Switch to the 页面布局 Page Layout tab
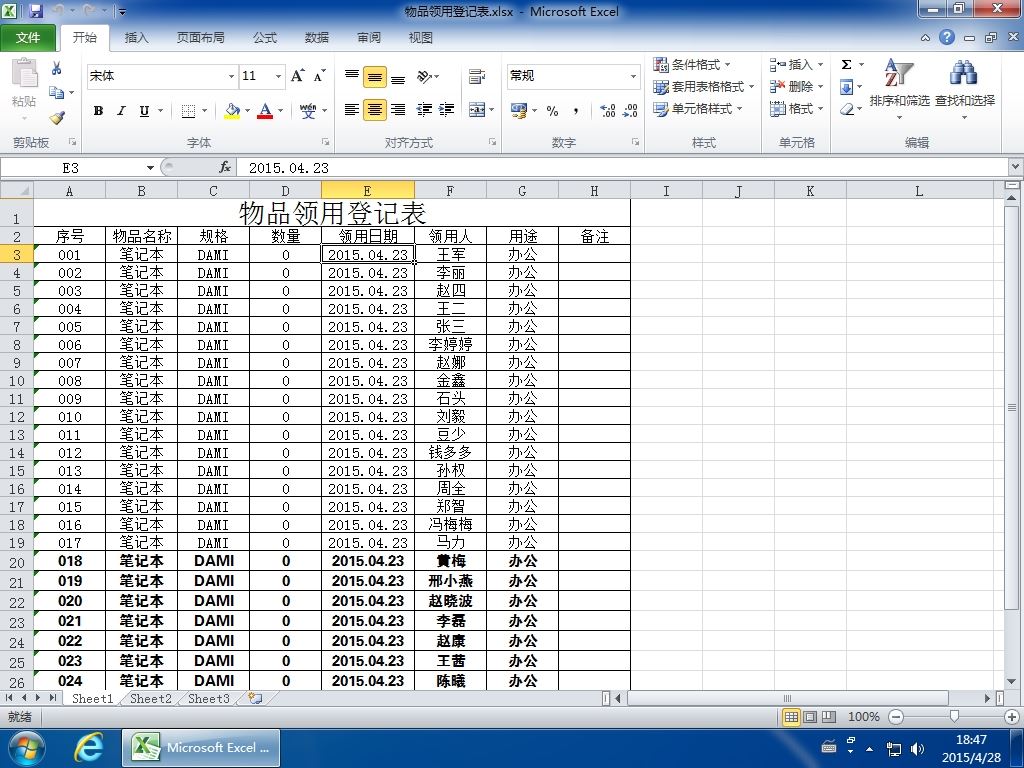This screenshot has height=768, width=1024. [x=200, y=38]
